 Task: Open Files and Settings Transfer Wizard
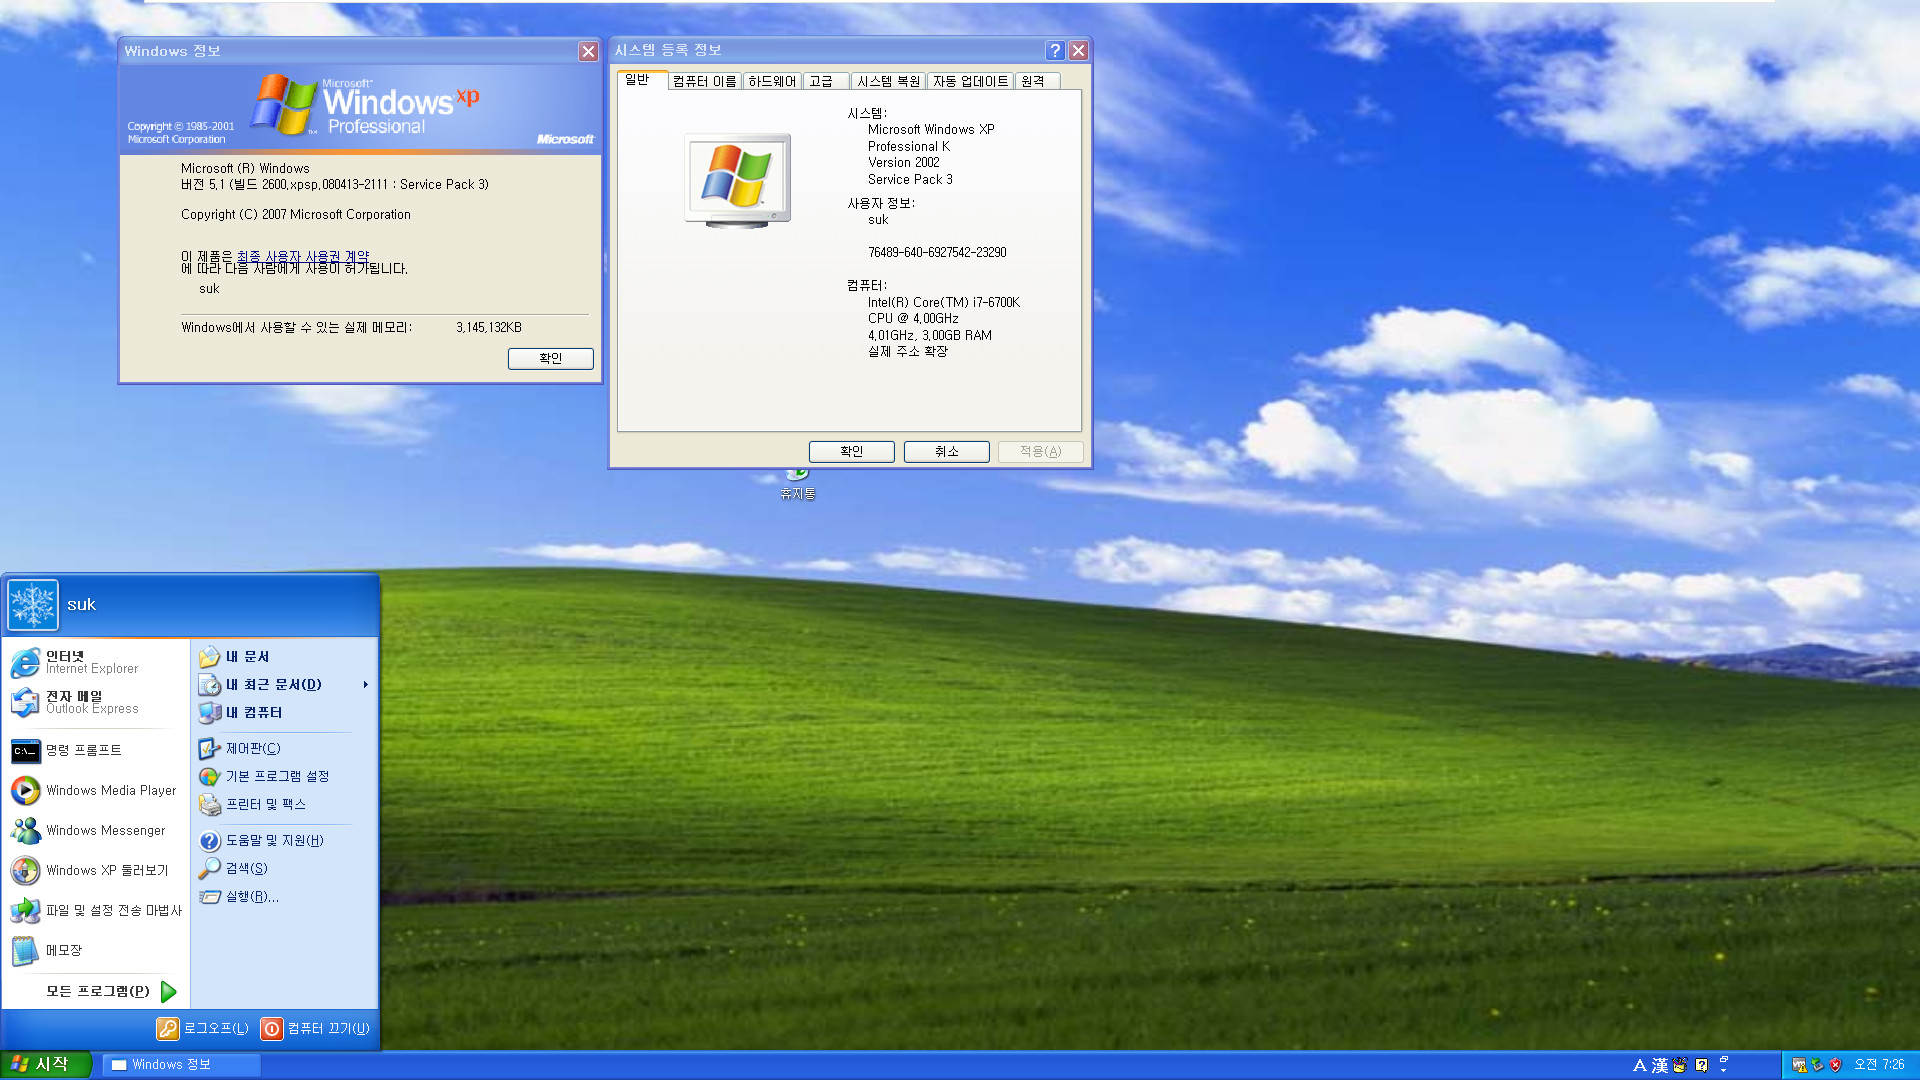pyautogui.click(x=96, y=910)
